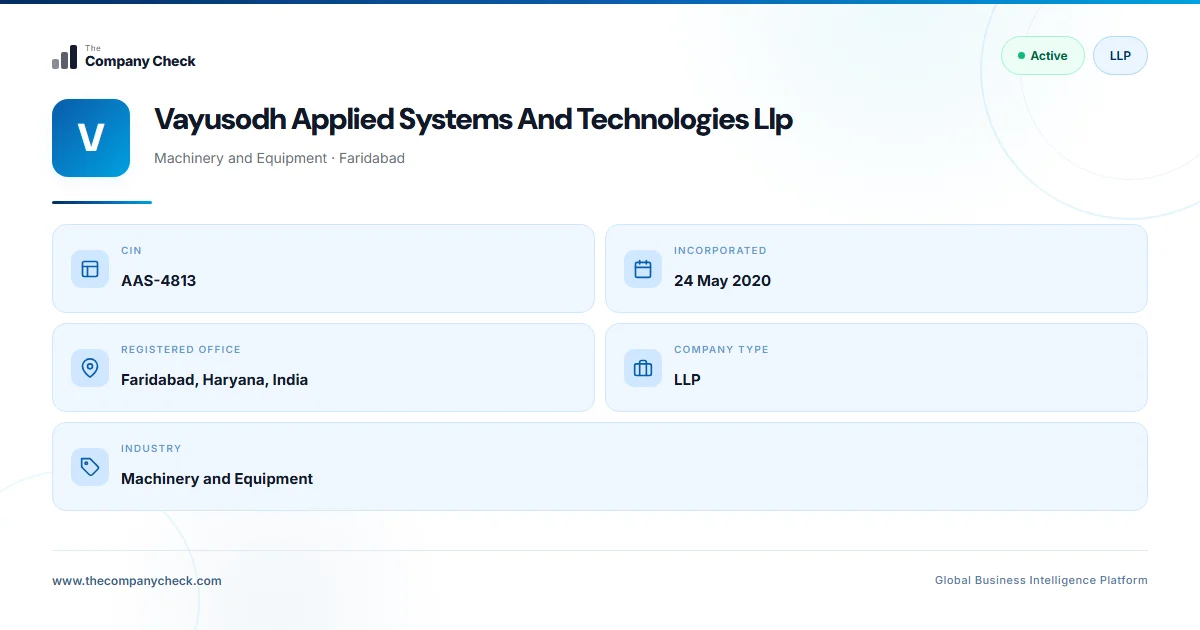Click the Company Type briefcase icon
This screenshot has width=1200, height=630.
point(643,368)
